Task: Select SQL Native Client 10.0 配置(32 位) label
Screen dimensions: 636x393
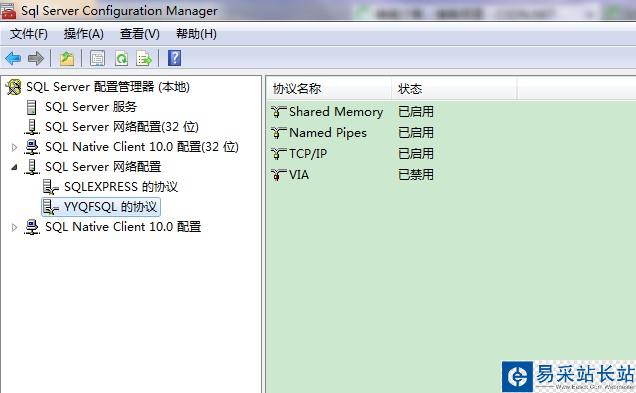Action: pyautogui.click(x=142, y=146)
